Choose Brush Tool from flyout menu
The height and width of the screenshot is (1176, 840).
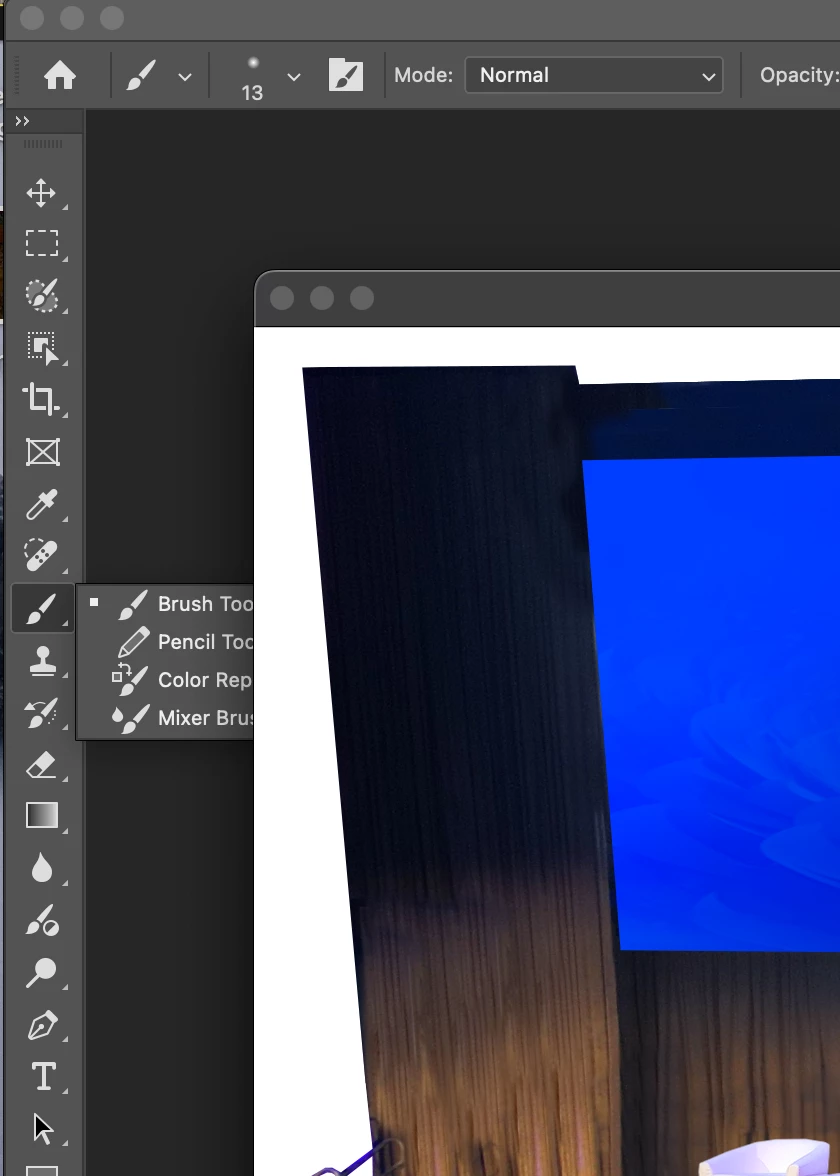point(165,604)
